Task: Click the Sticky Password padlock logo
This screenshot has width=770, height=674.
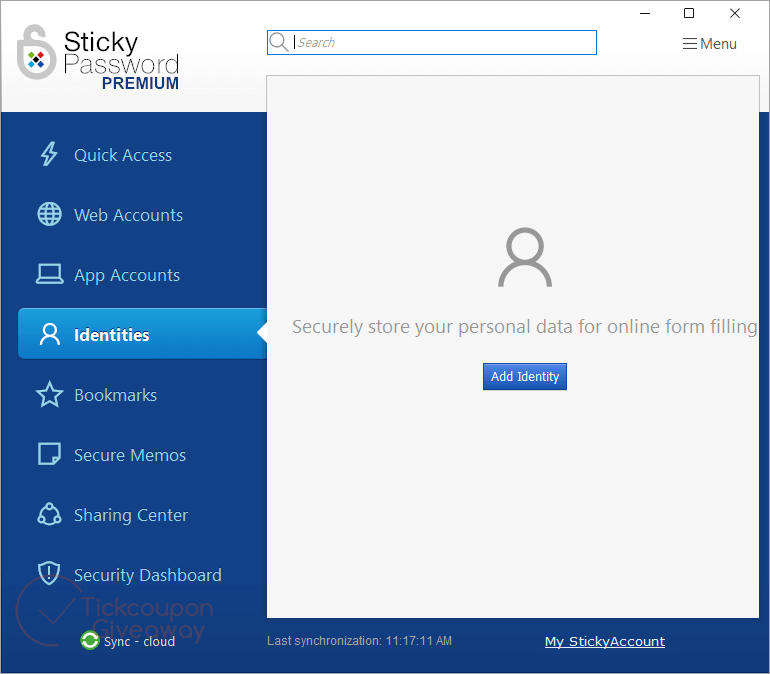Action: [36, 53]
